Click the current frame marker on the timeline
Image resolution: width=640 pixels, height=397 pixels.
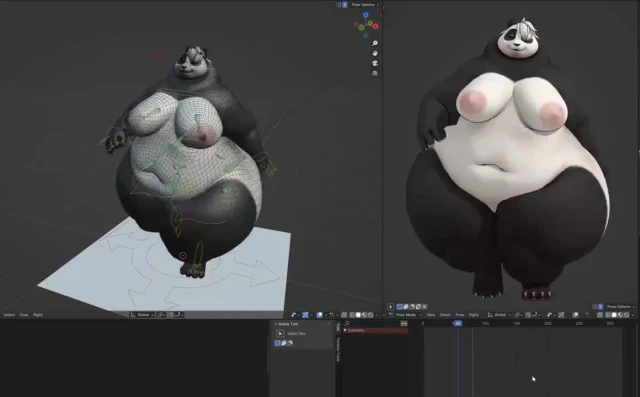point(458,324)
